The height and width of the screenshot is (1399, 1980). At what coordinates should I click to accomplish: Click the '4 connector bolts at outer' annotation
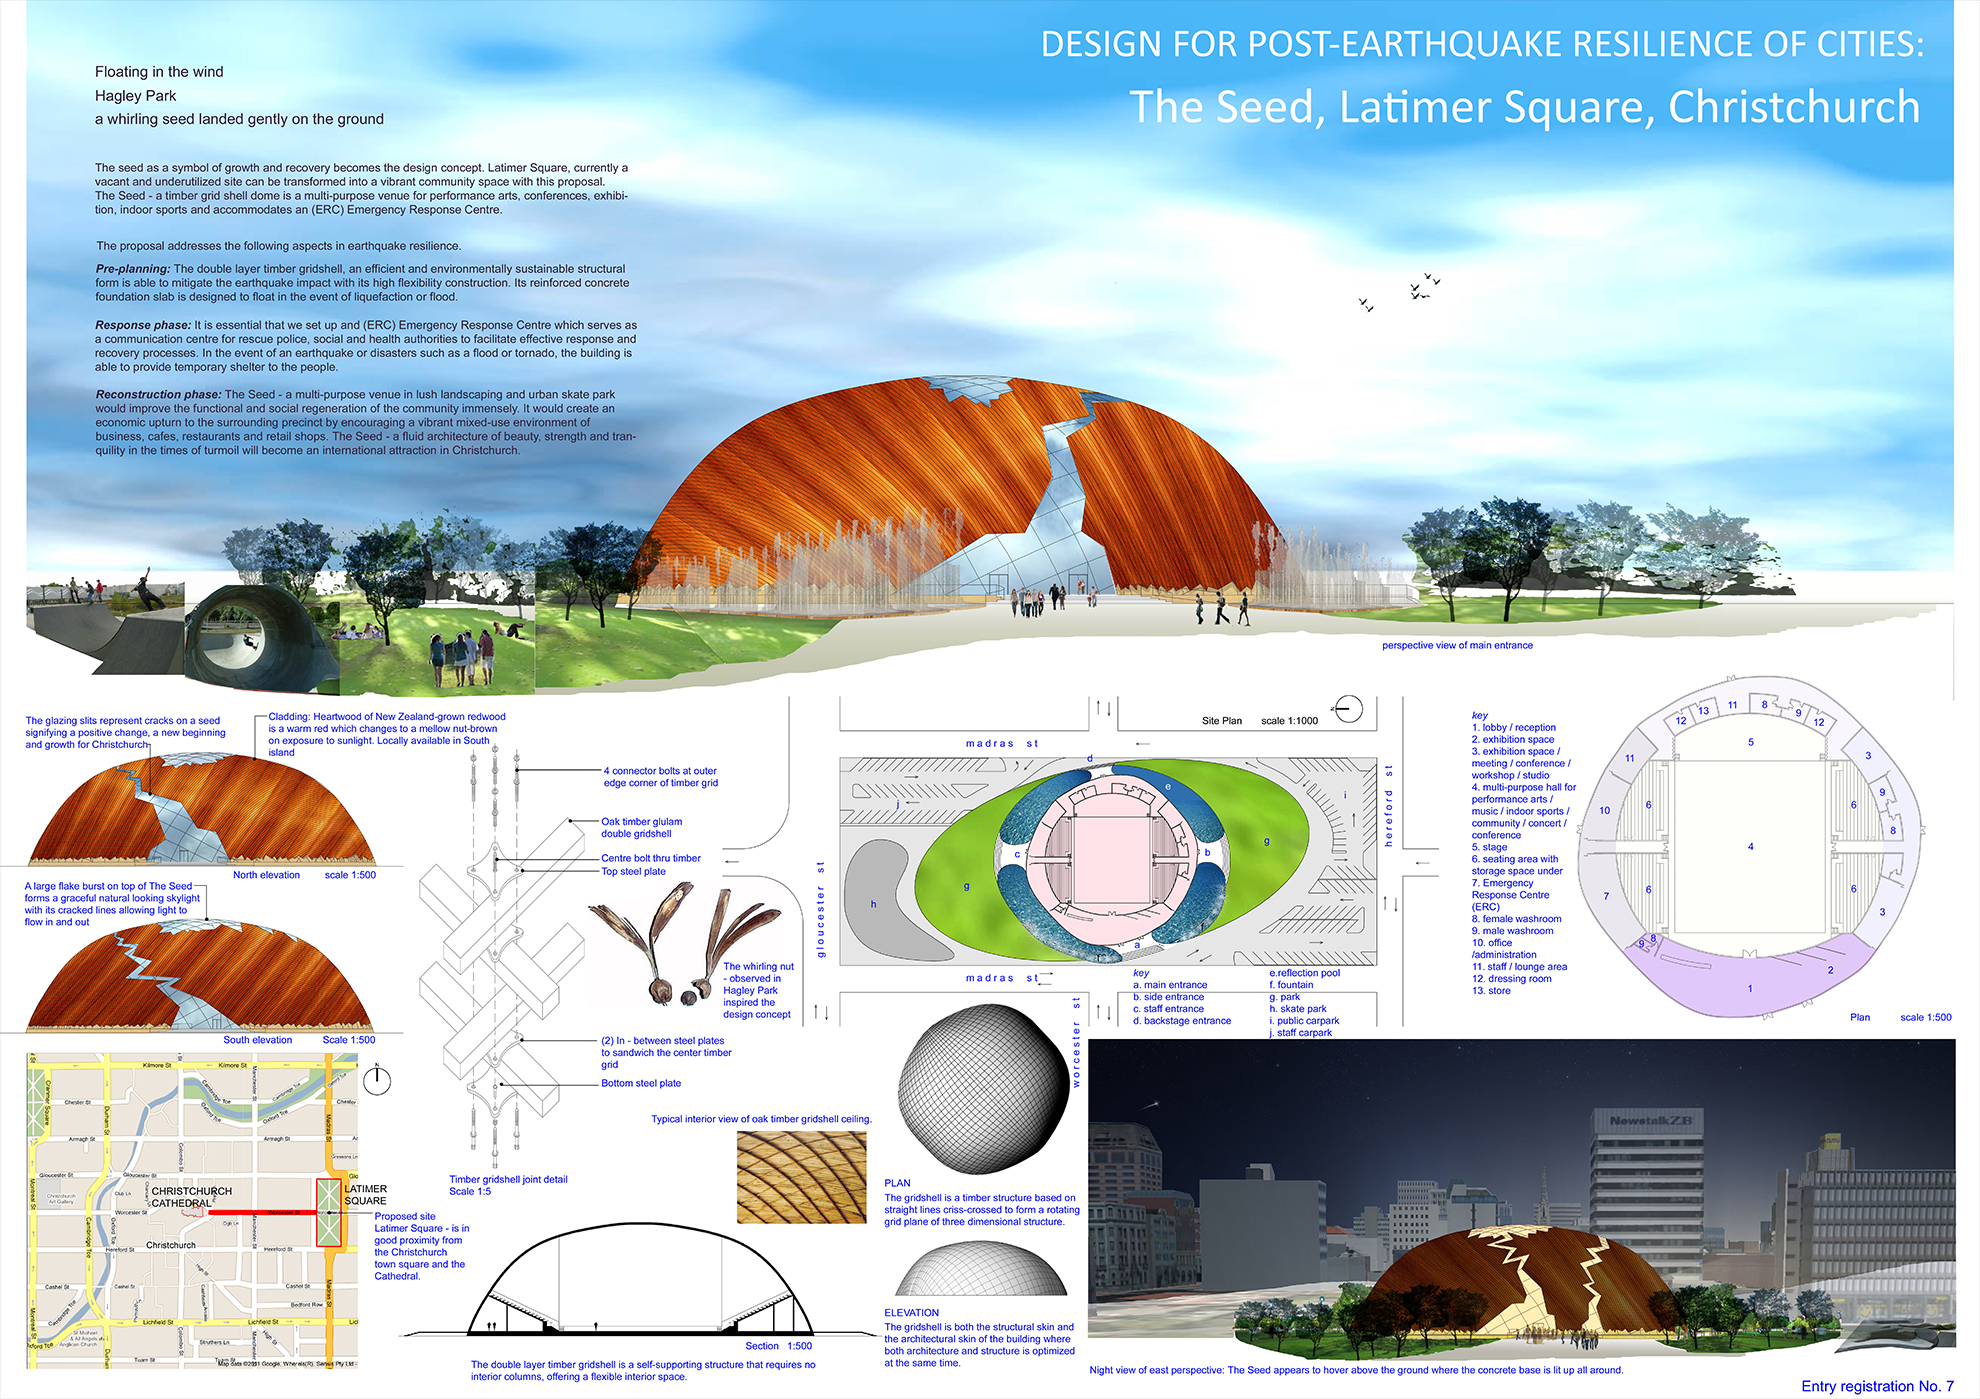660,771
